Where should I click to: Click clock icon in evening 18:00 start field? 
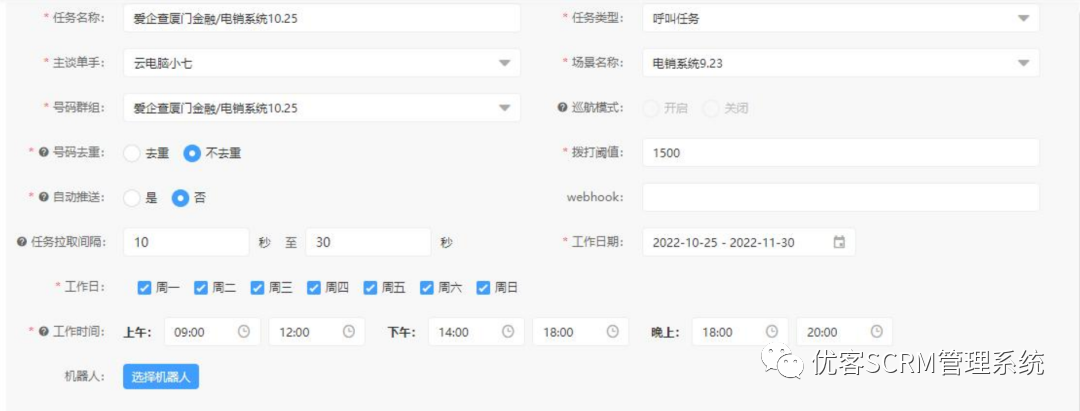click(772, 331)
